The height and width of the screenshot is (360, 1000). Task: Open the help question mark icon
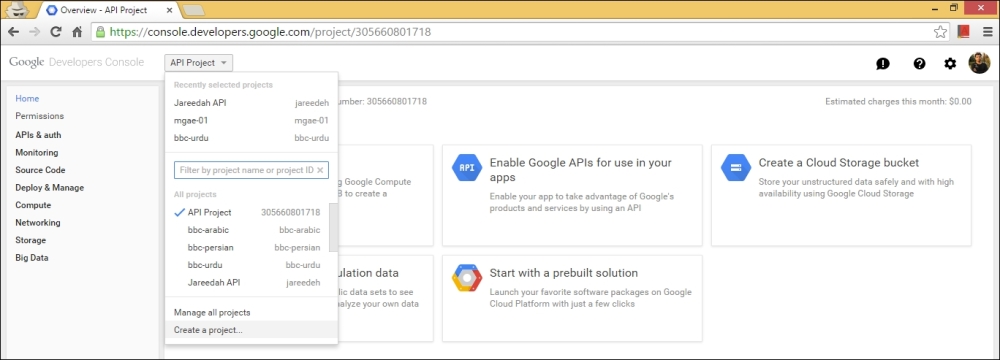point(919,63)
